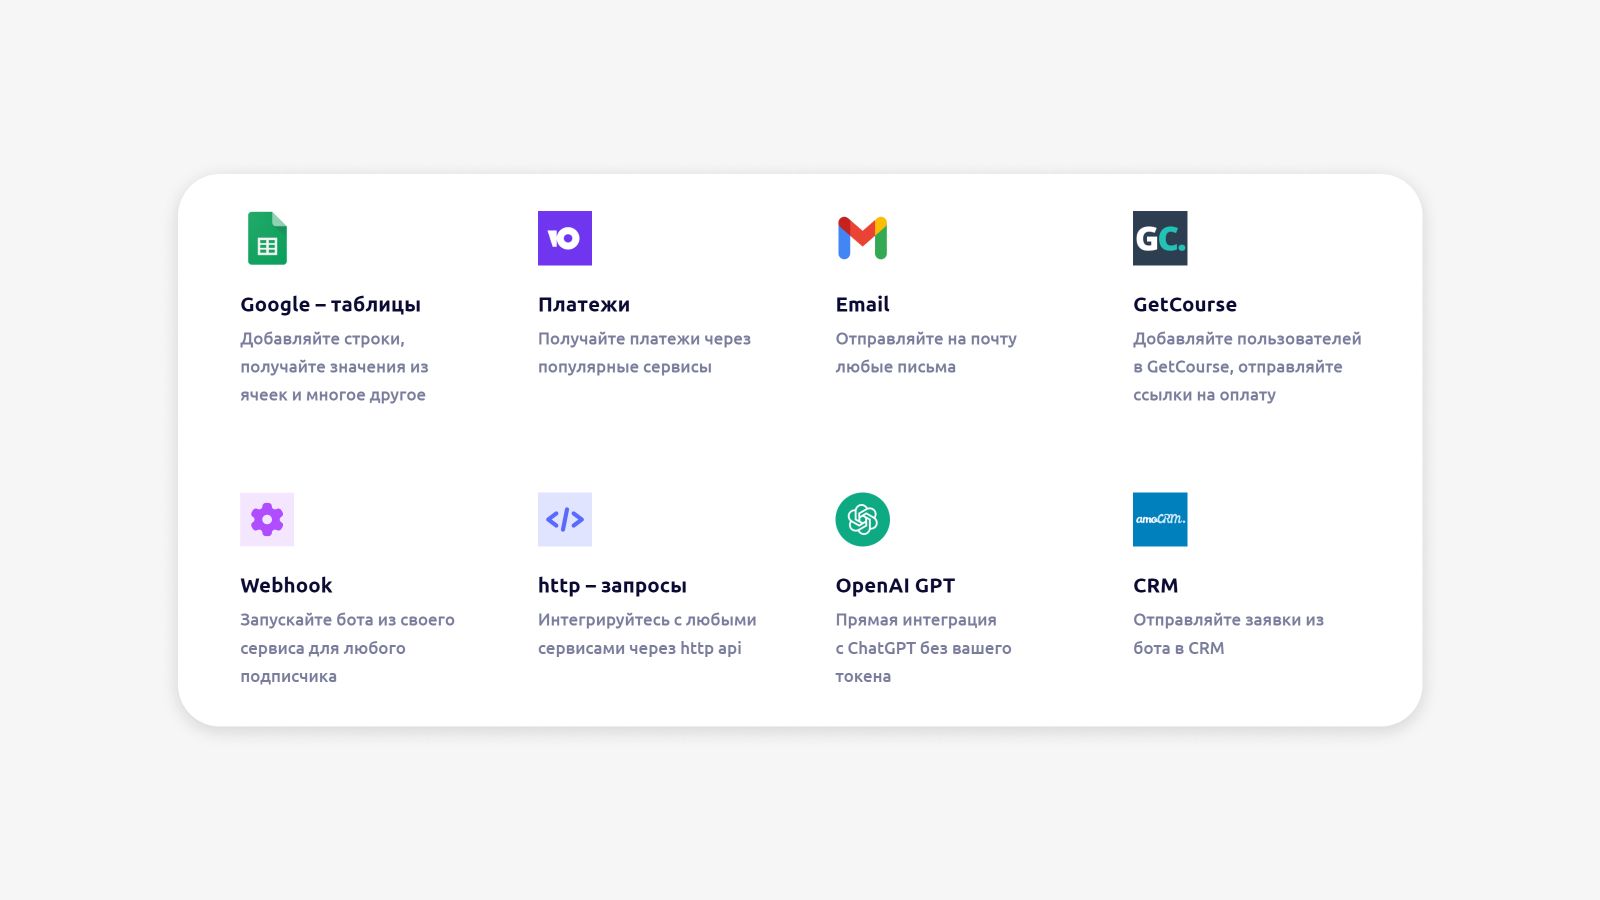Click the 'CRM' heading
The width and height of the screenshot is (1600, 900).
point(1155,586)
